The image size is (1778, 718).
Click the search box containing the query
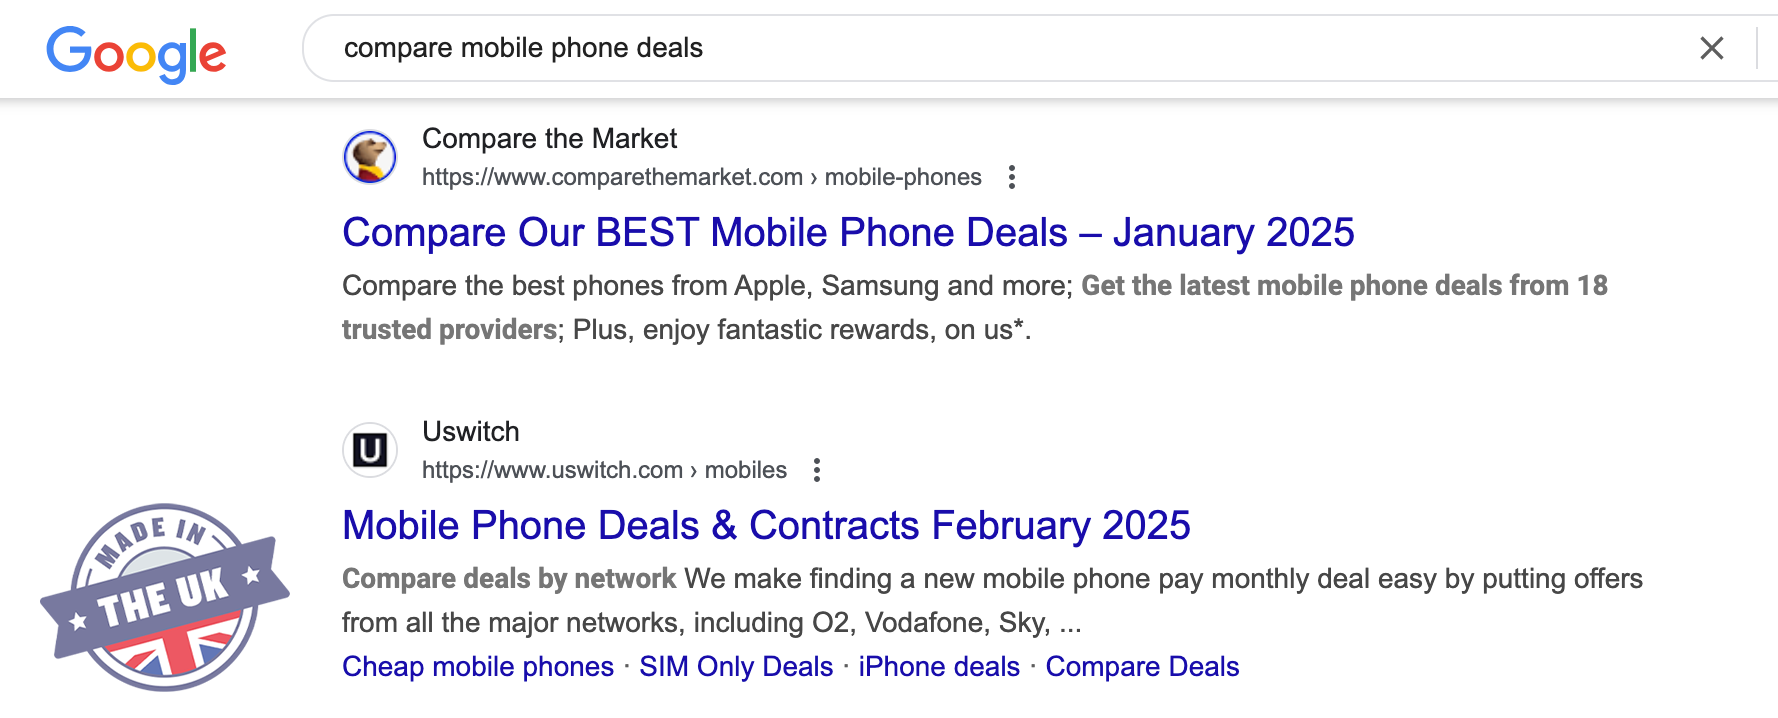tap(1000, 48)
